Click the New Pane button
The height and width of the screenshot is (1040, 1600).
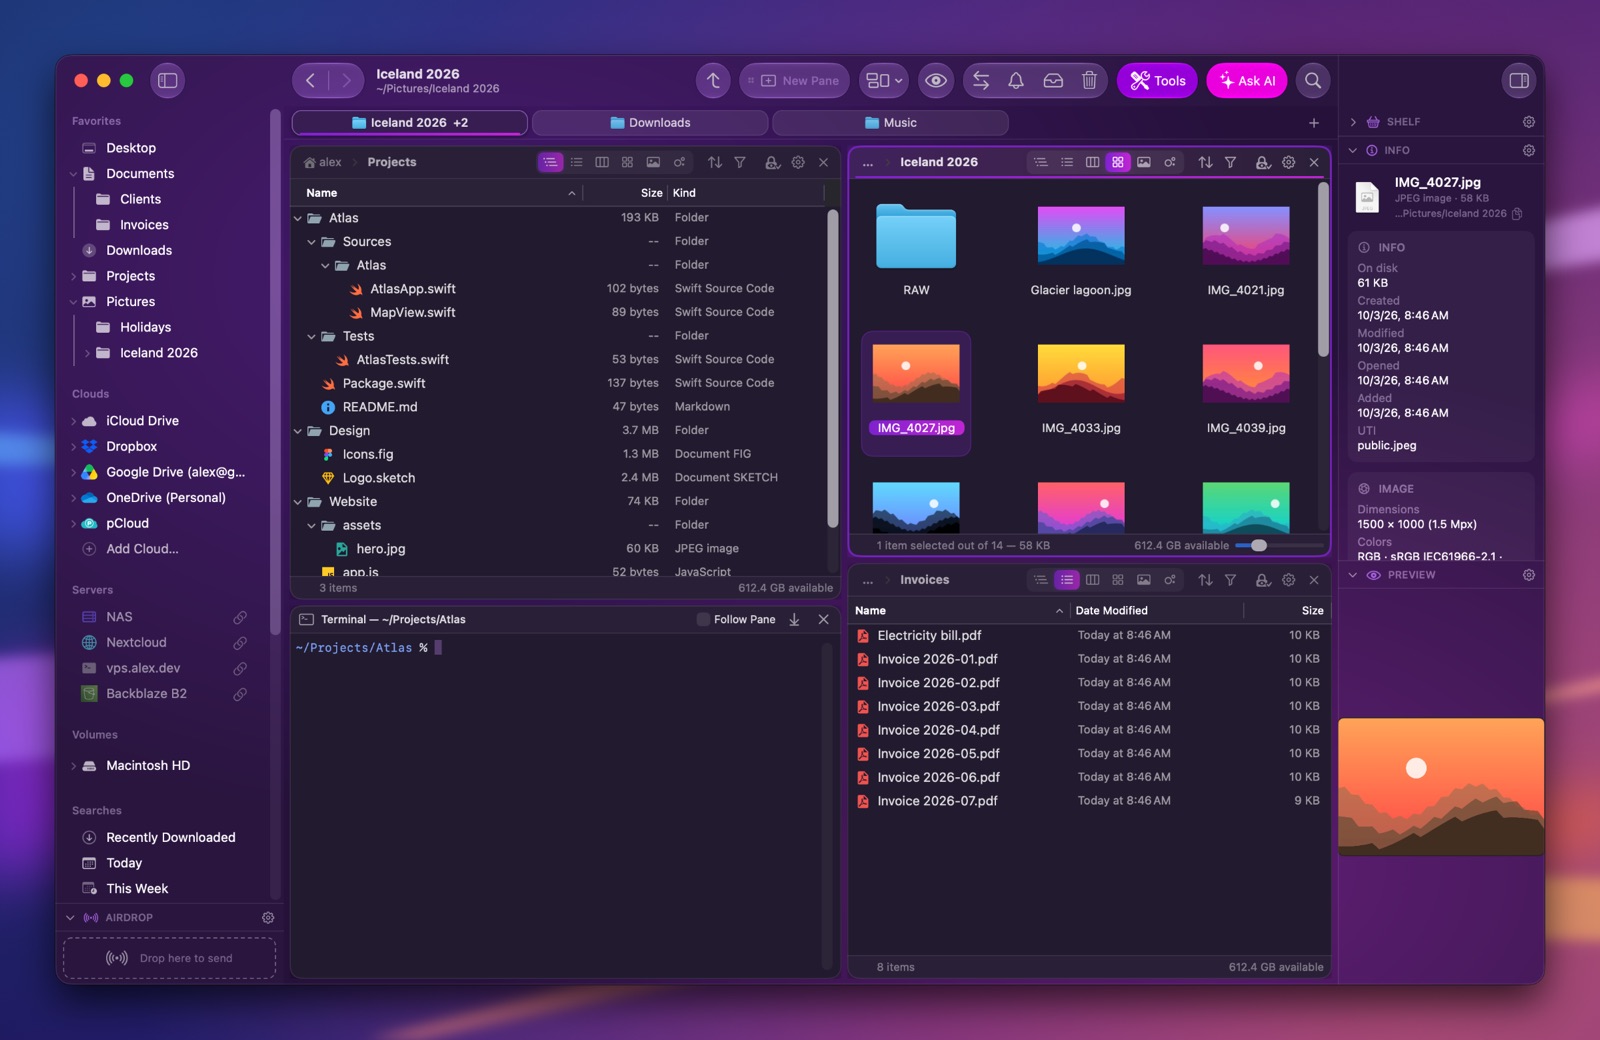point(795,81)
